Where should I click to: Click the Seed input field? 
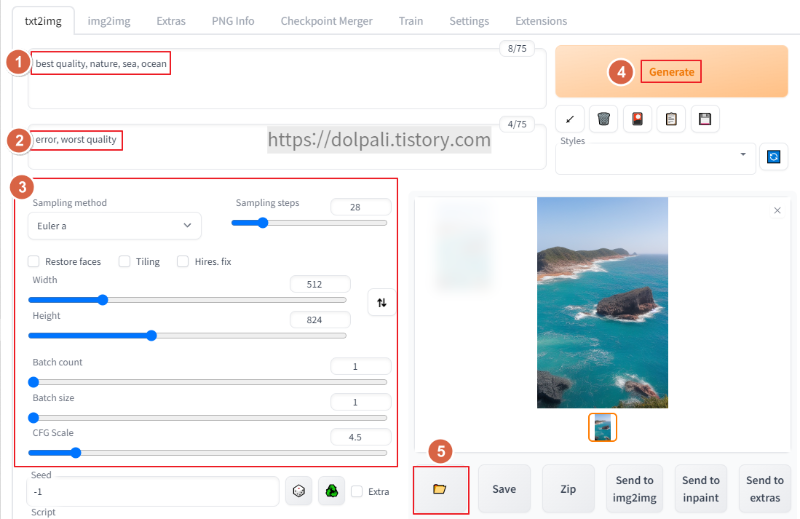[x=153, y=491]
